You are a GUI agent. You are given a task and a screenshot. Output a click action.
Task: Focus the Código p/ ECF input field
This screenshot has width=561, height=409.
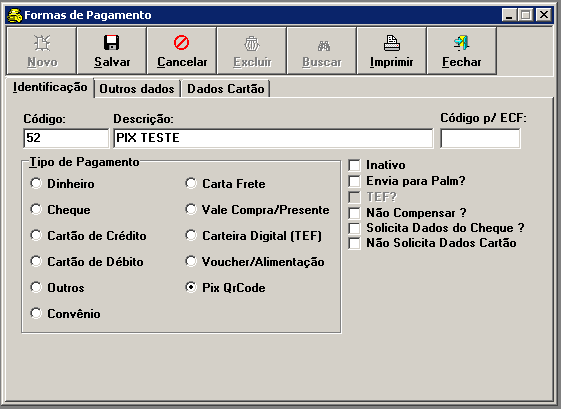(480, 138)
